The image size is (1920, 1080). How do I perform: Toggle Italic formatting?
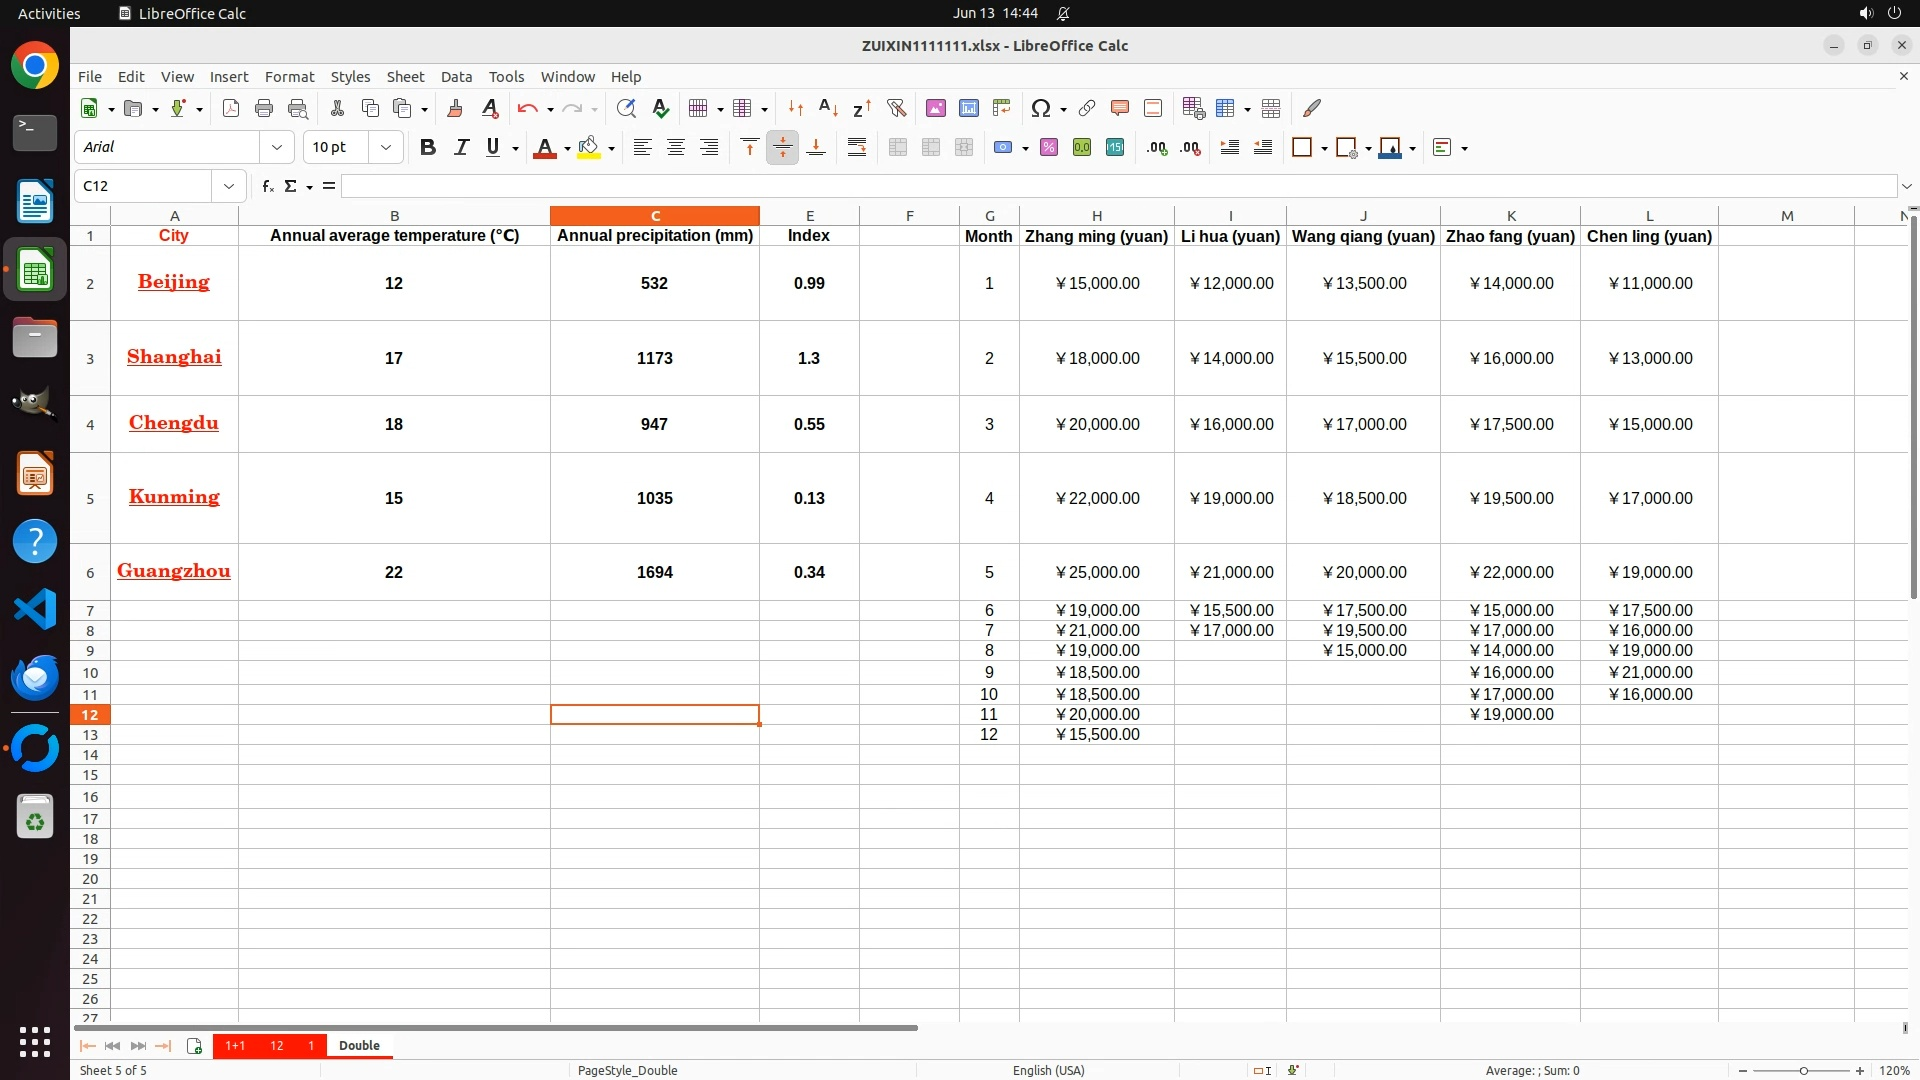(x=461, y=147)
